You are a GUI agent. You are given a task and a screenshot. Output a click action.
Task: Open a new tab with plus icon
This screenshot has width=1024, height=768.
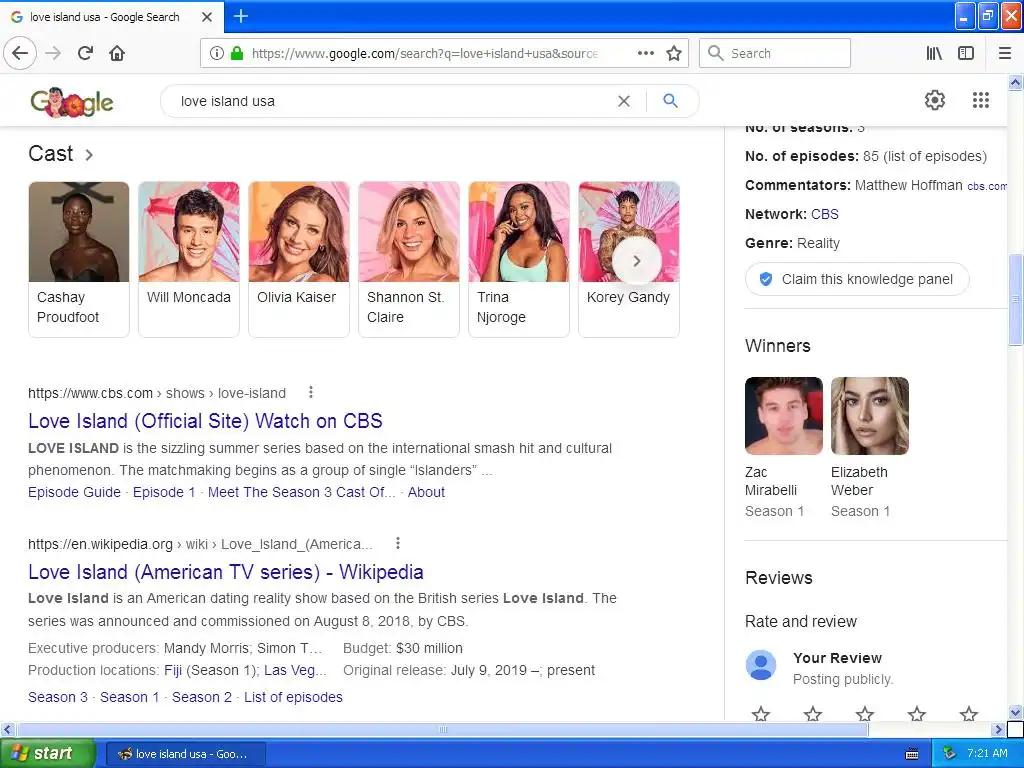tap(240, 16)
